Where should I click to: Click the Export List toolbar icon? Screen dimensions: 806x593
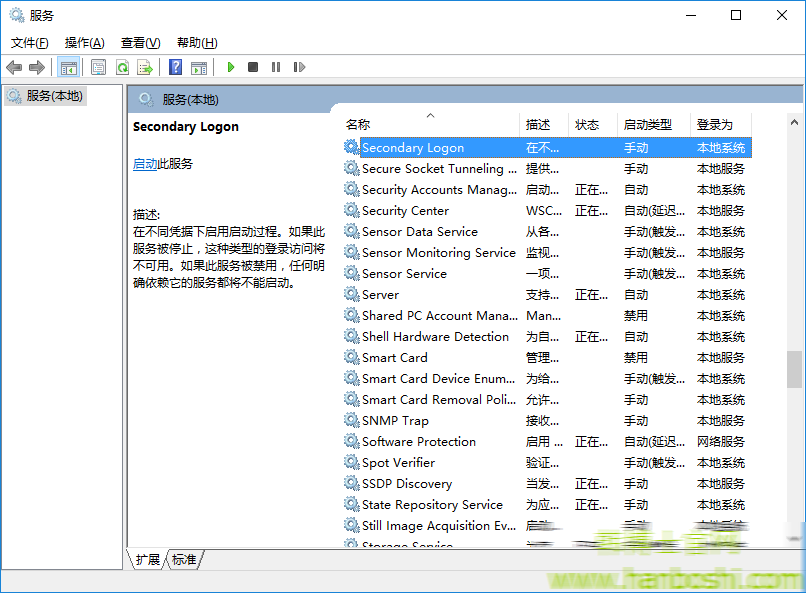coord(145,67)
